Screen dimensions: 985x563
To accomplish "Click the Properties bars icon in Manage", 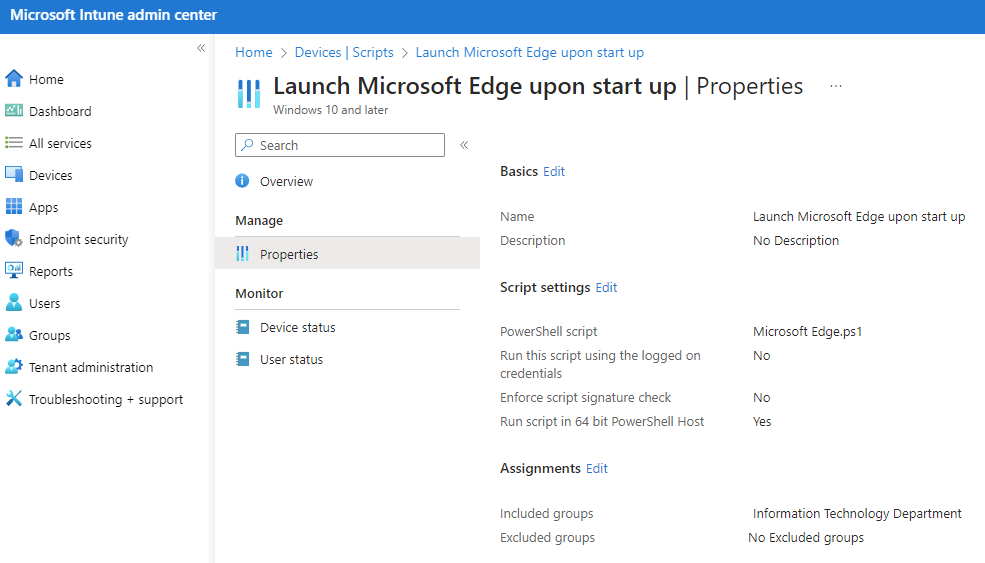I will [x=242, y=254].
